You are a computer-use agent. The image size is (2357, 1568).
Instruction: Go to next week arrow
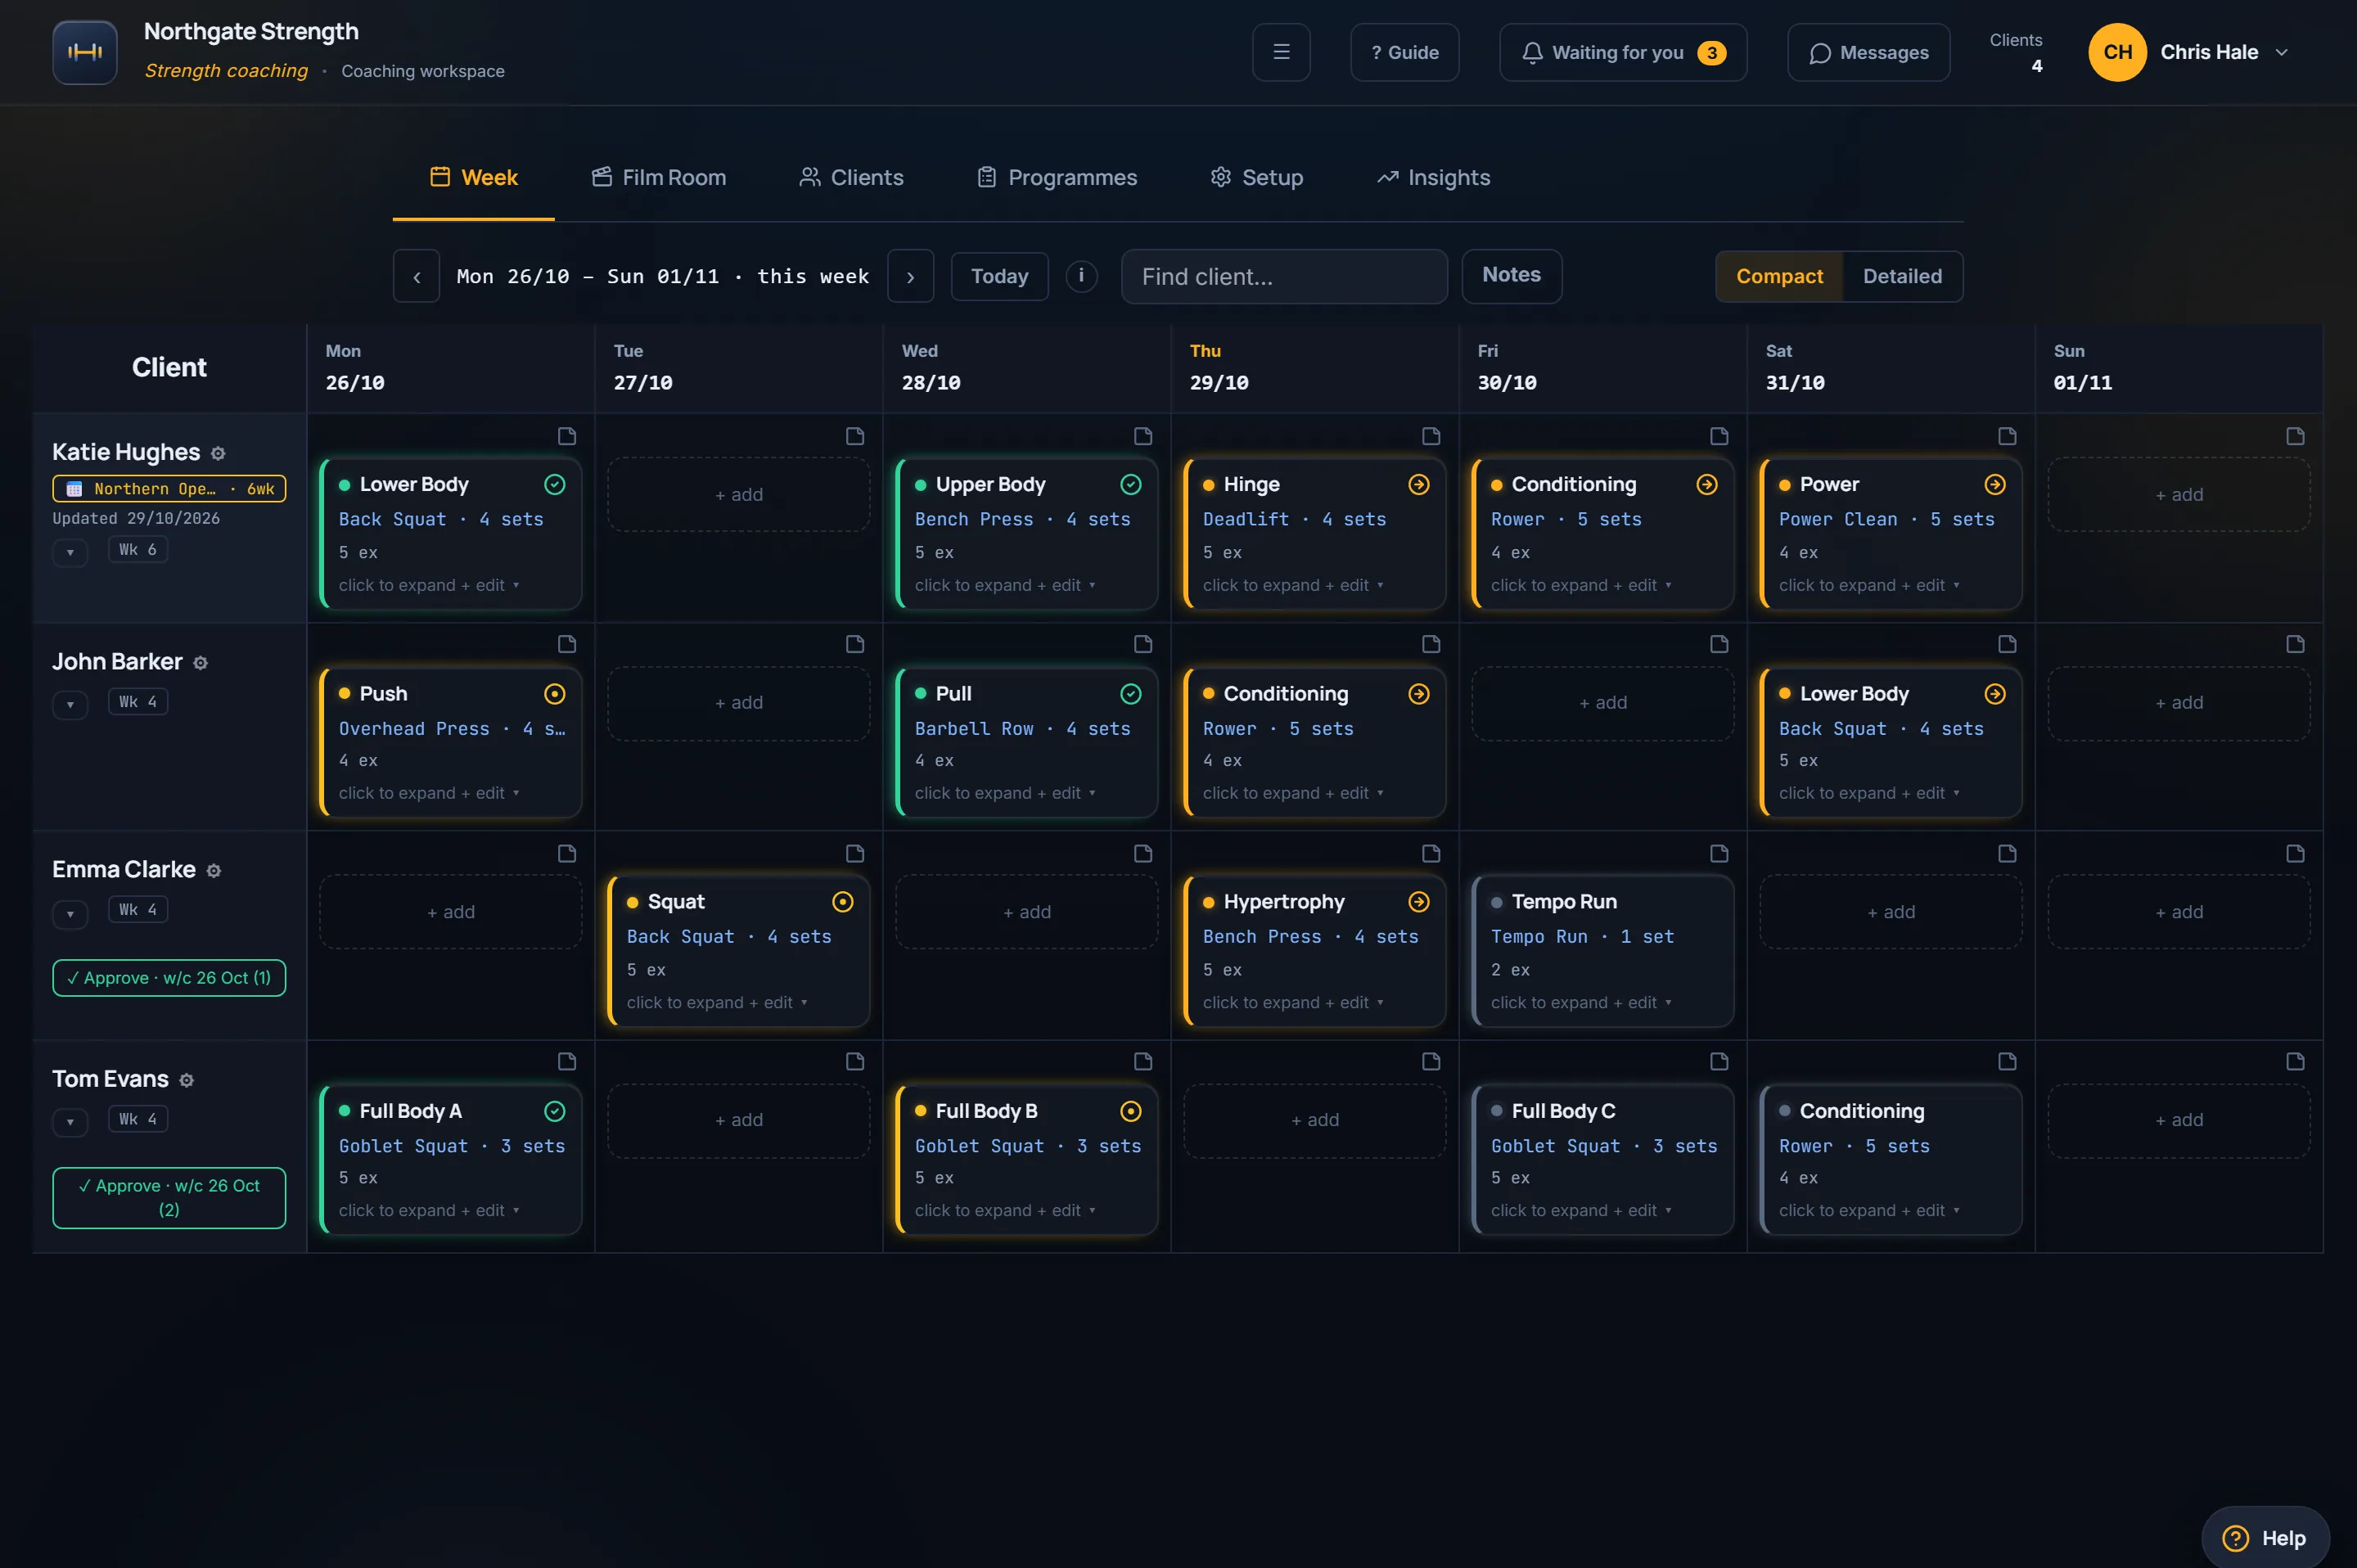(910, 276)
